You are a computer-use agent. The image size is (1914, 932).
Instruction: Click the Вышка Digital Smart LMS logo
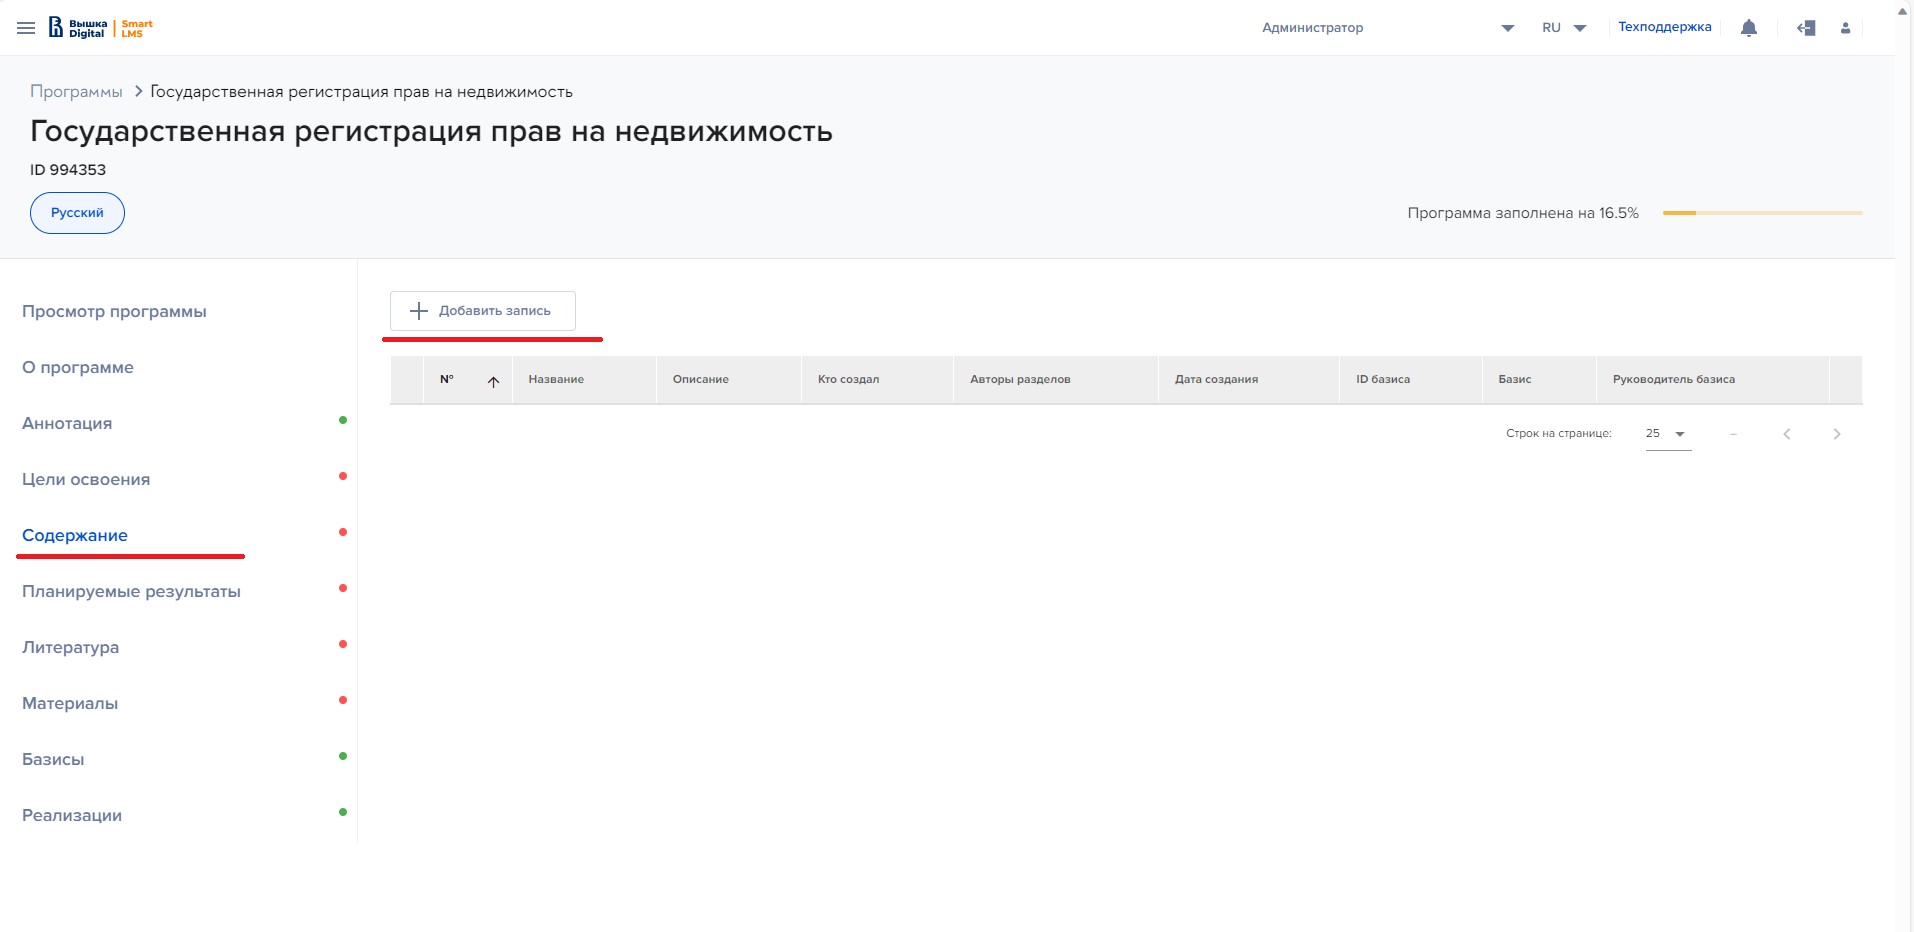(x=101, y=28)
